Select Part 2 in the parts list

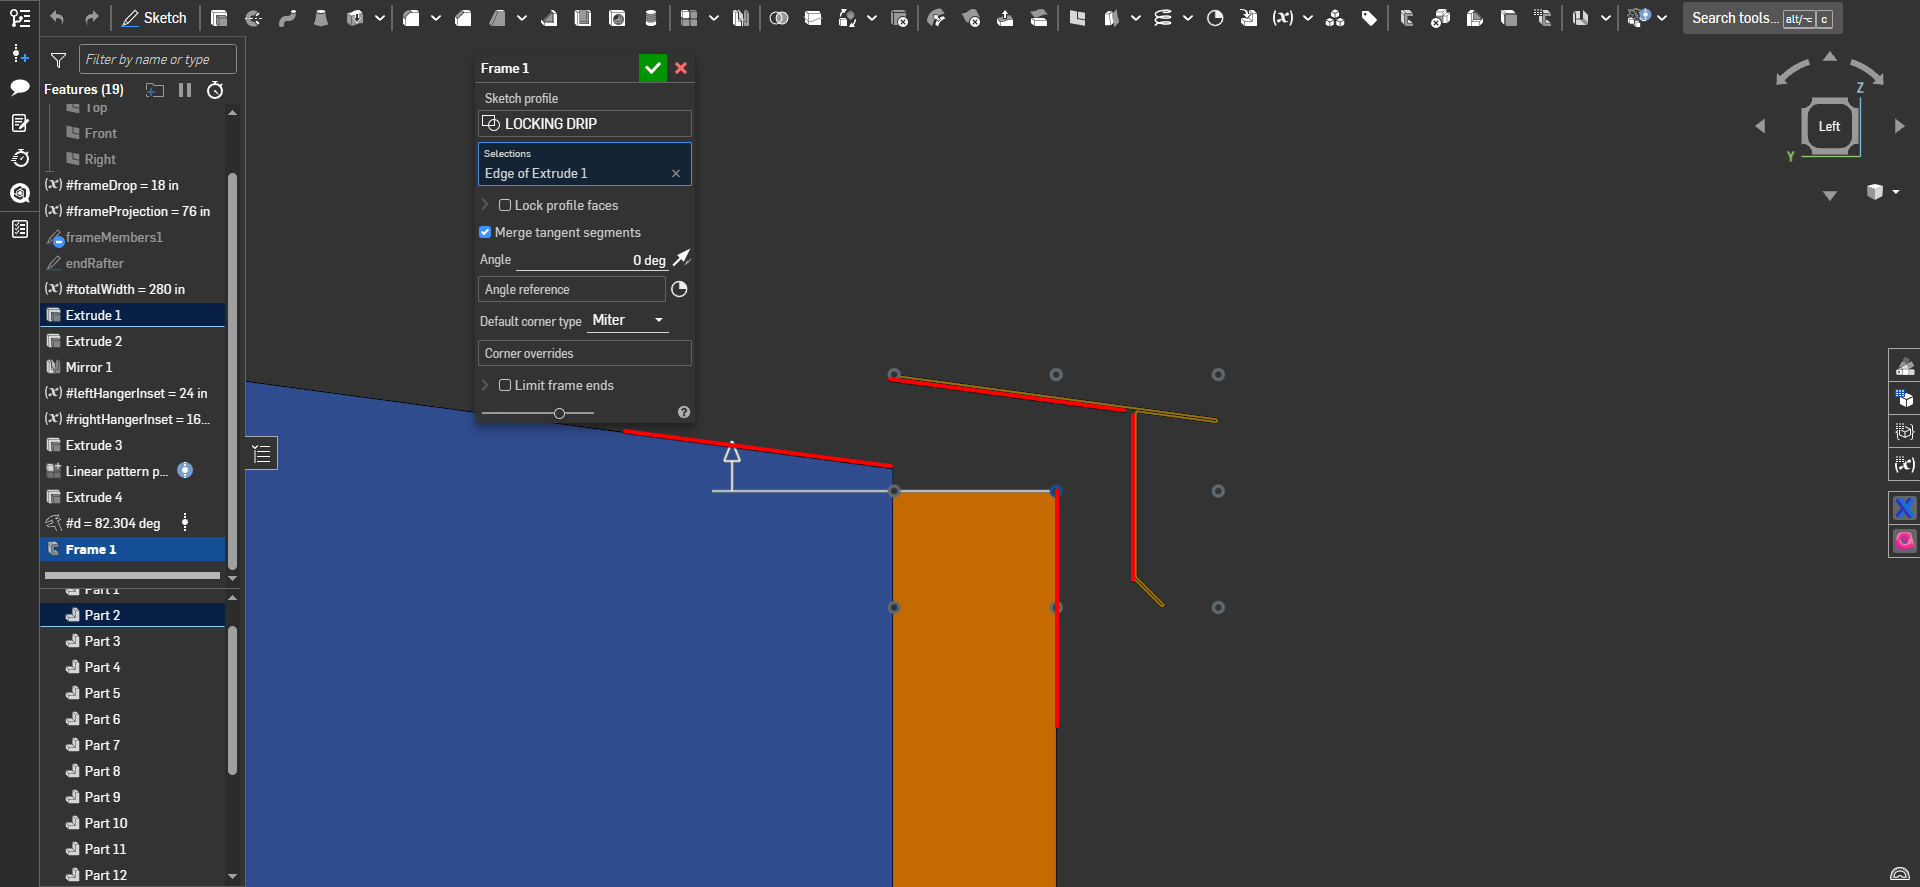[x=133, y=615]
